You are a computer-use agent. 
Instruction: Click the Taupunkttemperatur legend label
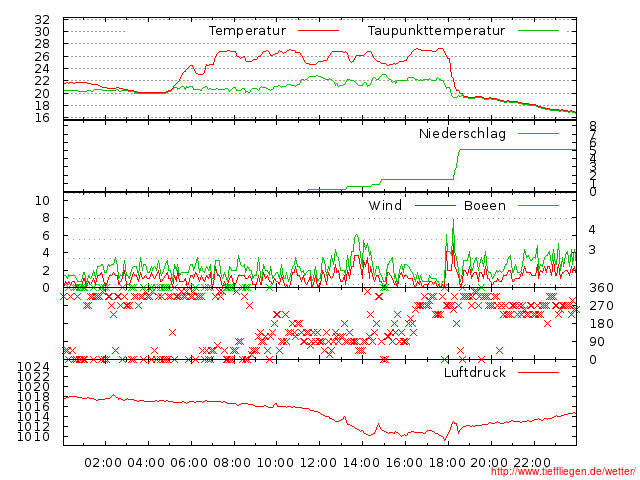pos(436,31)
